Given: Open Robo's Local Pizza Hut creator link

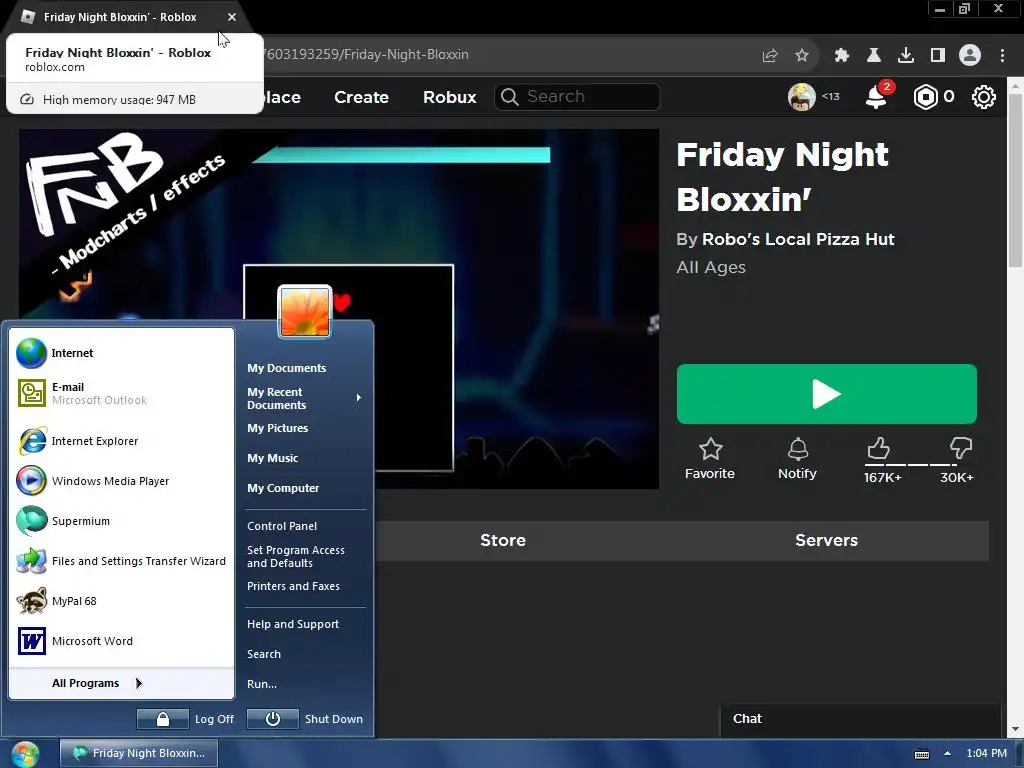Looking at the screenshot, I should pyautogui.click(x=798, y=240).
